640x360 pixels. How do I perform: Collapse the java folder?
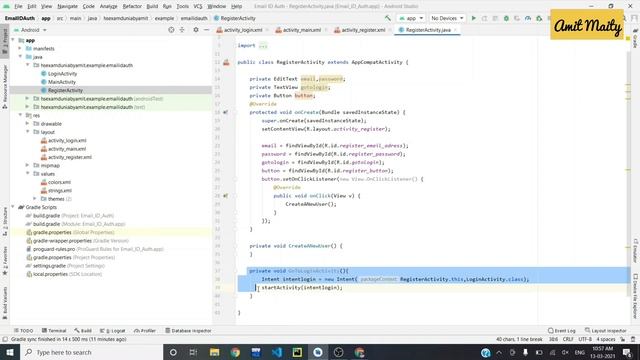(x=20, y=57)
